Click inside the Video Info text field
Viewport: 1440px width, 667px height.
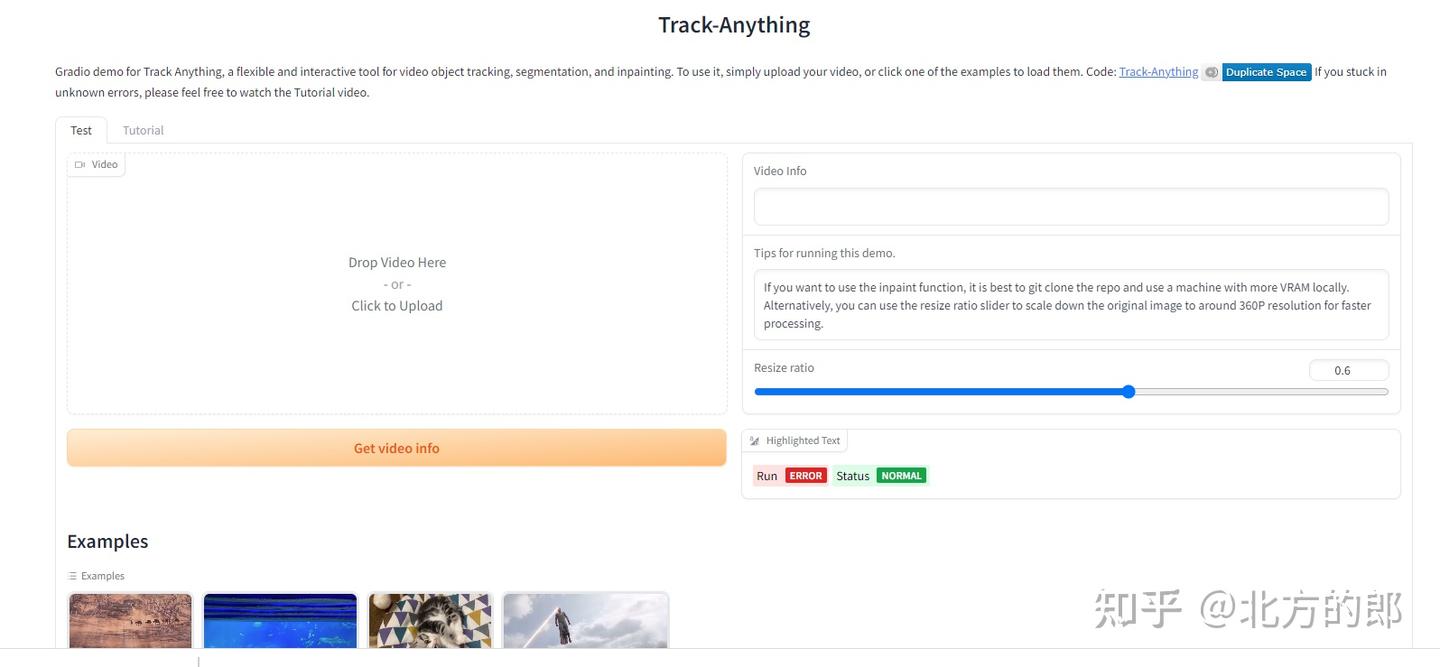[x=1070, y=206]
